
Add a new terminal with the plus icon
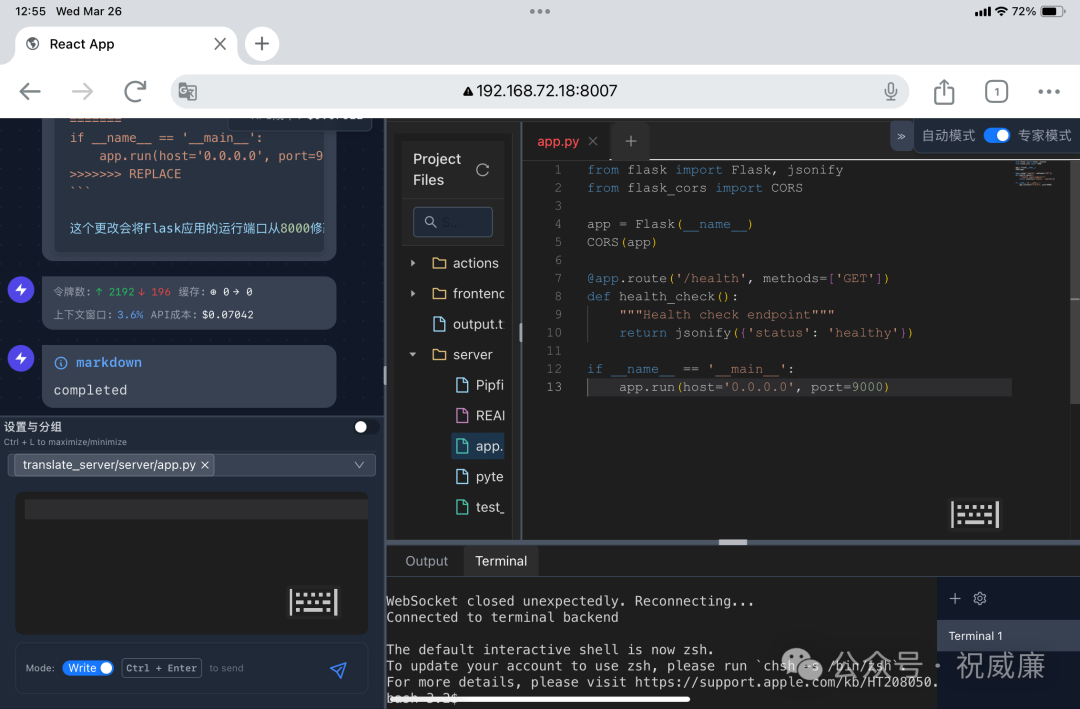tap(955, 598)
